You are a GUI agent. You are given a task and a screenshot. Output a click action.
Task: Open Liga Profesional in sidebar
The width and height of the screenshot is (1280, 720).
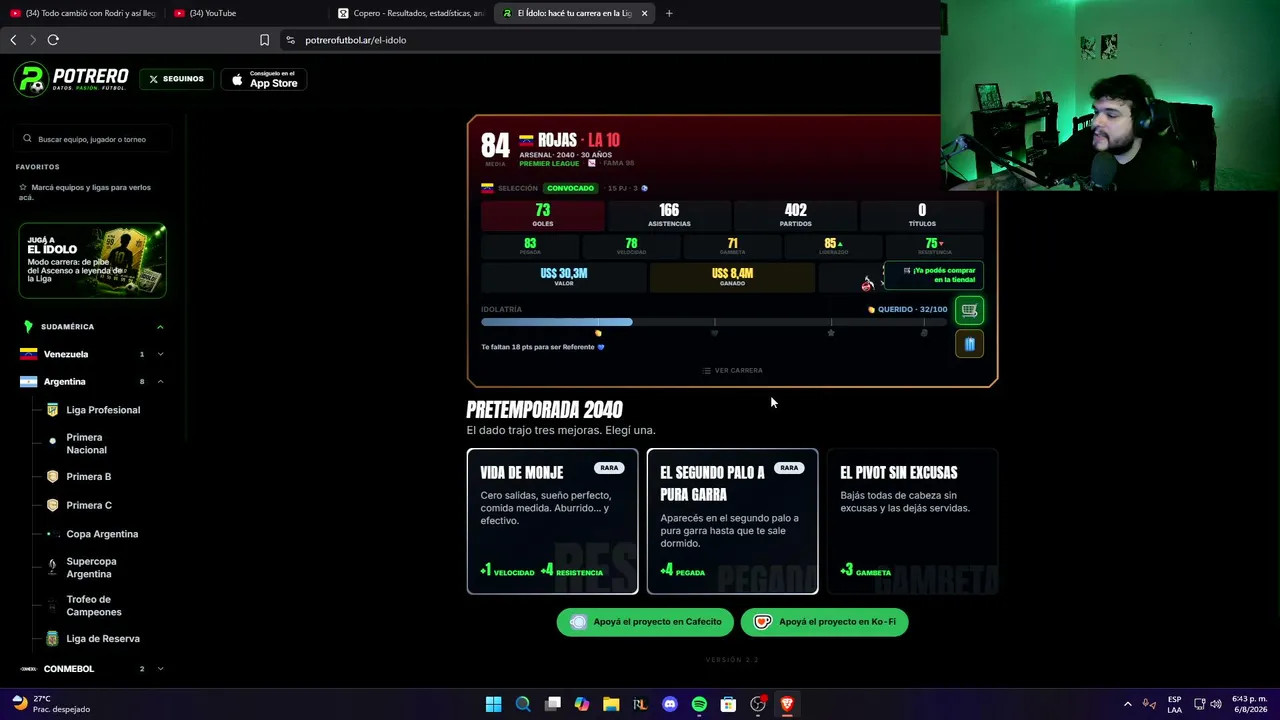click(103, 410)
